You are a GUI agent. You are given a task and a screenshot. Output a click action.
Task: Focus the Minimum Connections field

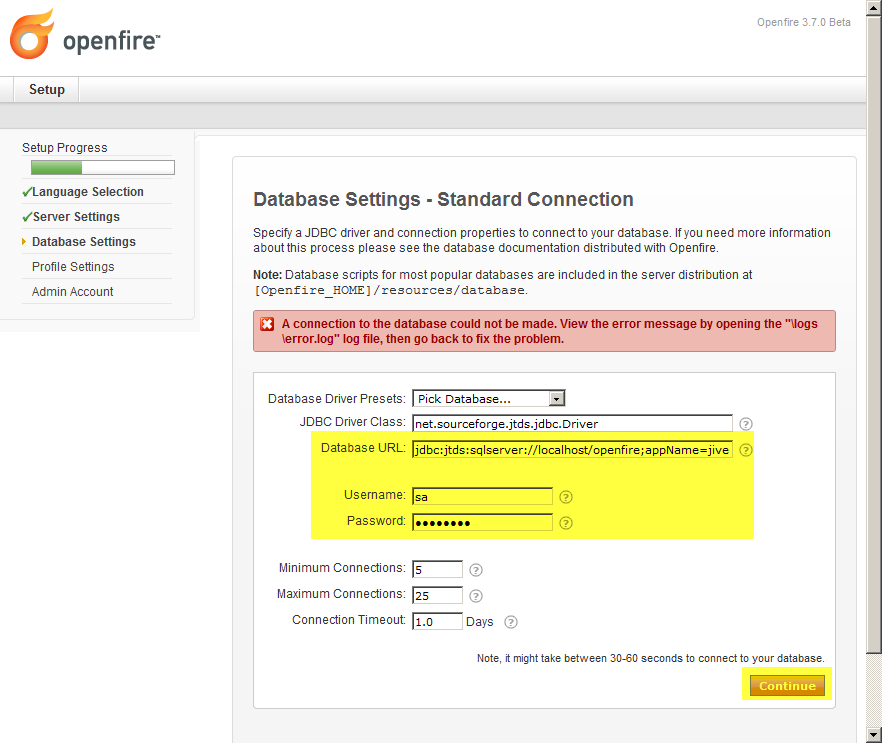pos(437,570)
